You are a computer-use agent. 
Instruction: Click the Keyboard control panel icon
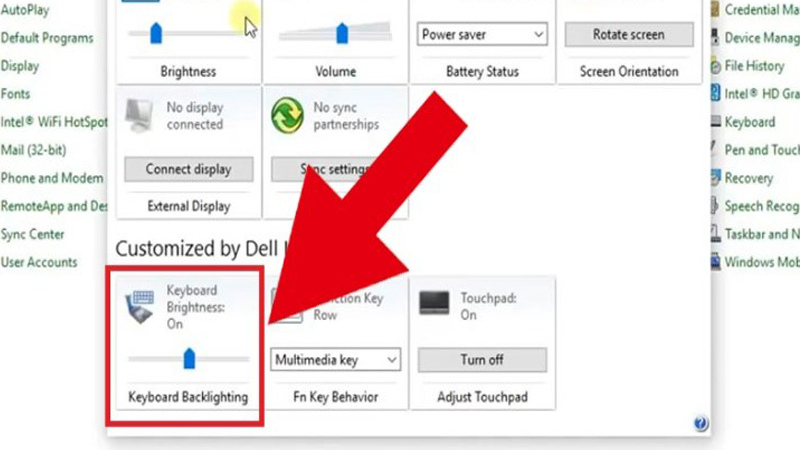click(716, 122)
